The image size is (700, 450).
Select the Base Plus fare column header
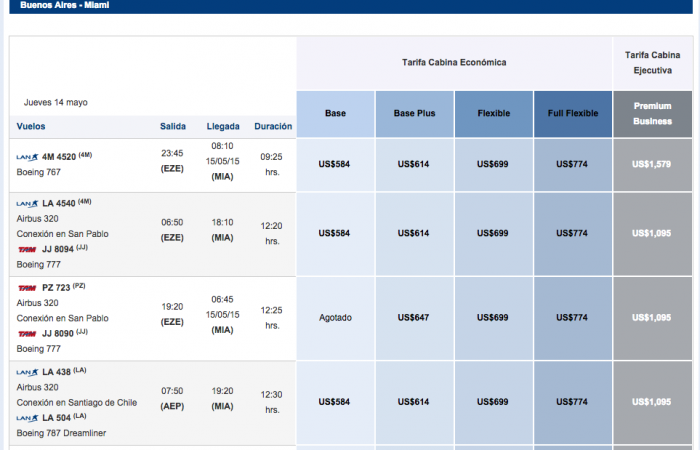[x=415, y=114]
